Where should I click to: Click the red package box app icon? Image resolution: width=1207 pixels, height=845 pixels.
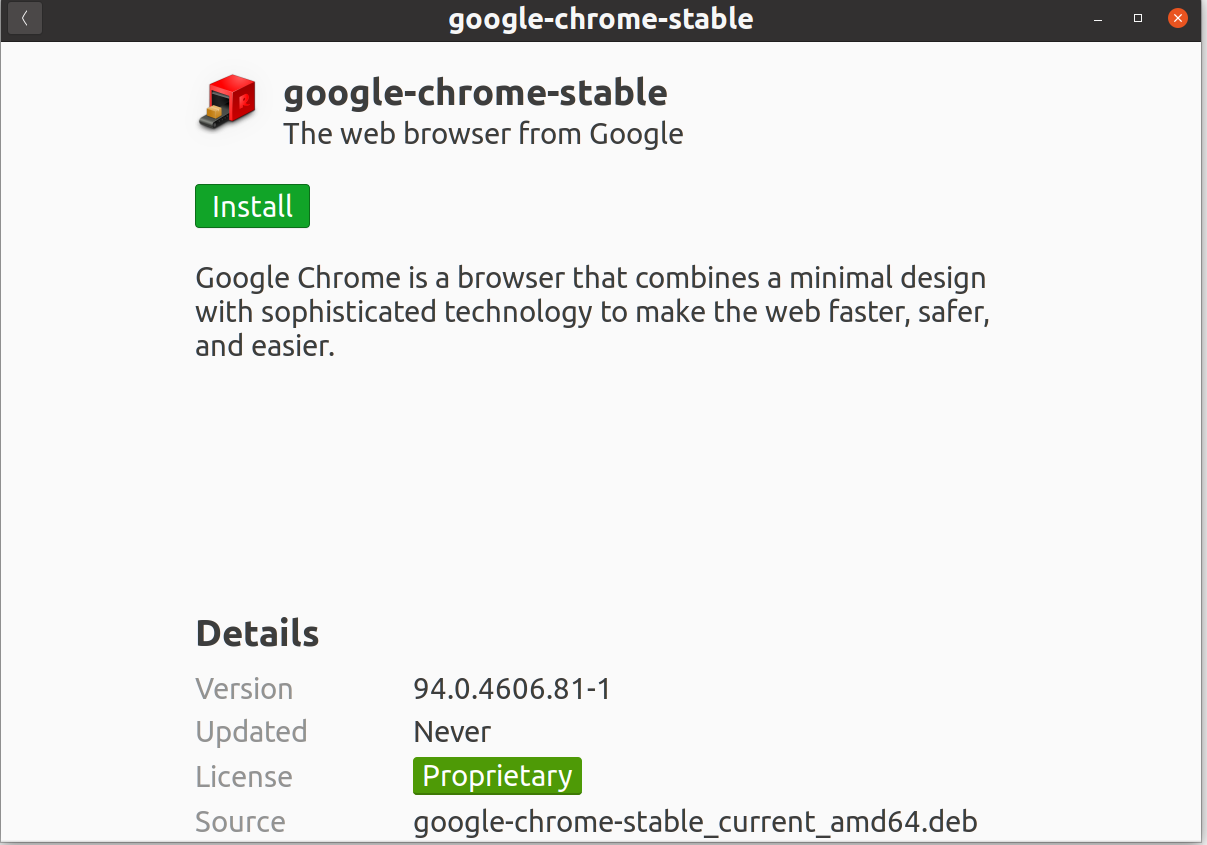(x=227, y=103)
